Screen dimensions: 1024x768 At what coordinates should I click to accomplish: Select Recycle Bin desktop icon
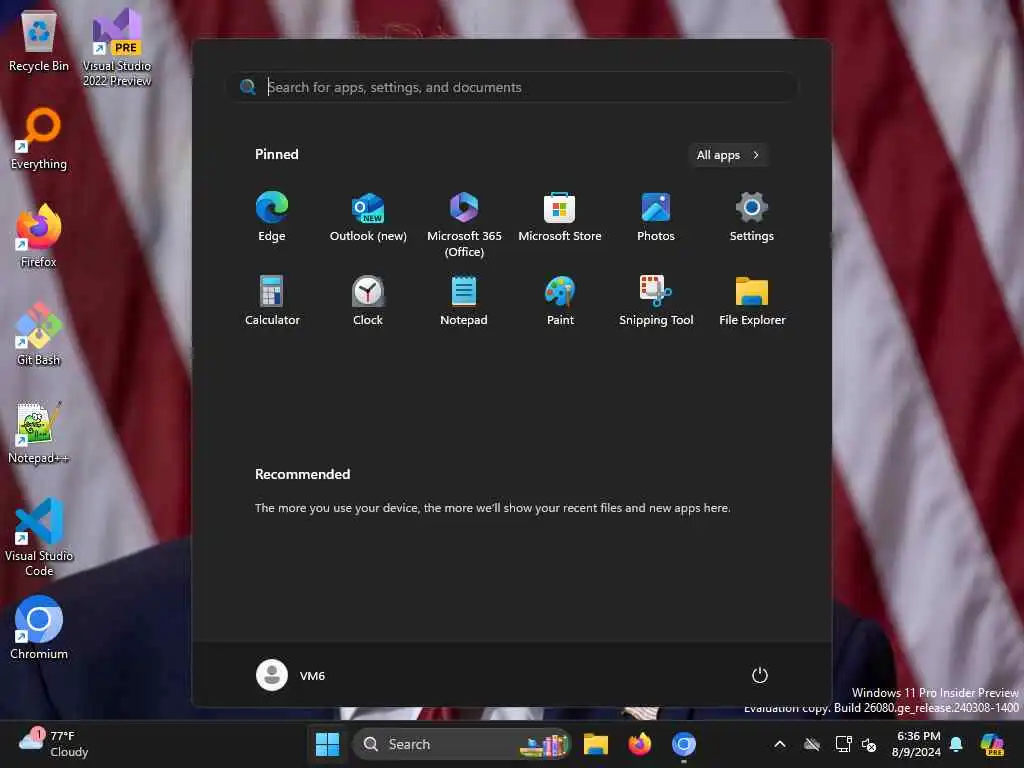[x=39, y=42]
